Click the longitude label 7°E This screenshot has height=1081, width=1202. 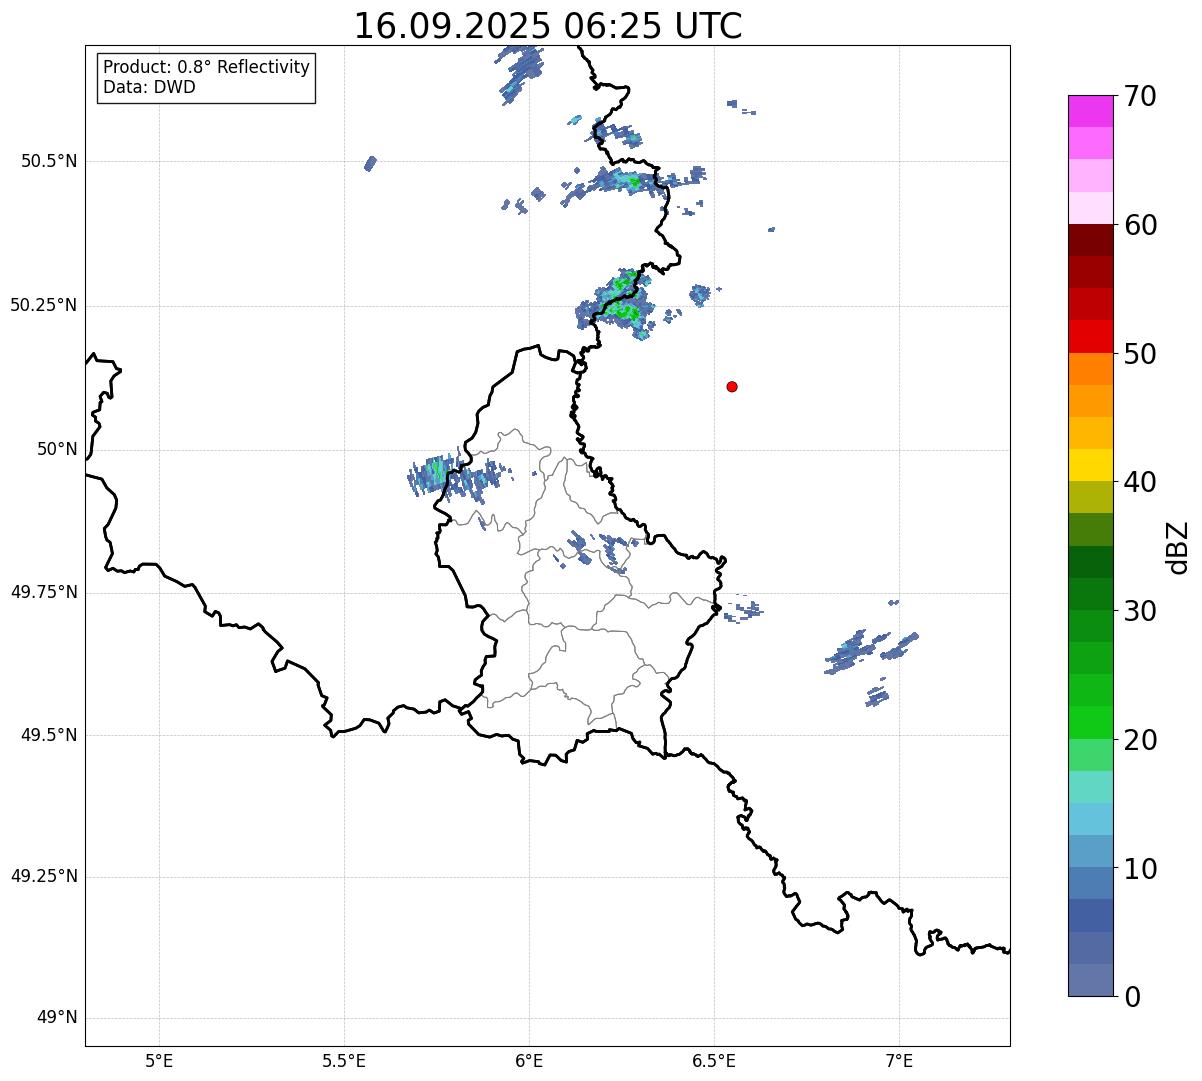899,1060
